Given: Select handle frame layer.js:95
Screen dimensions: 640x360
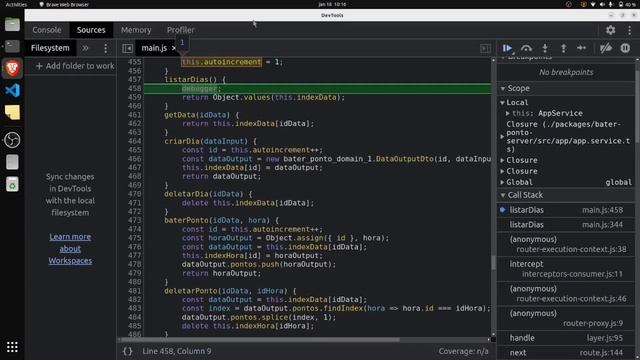Looking at the screenshot, I should pos(566,338).
